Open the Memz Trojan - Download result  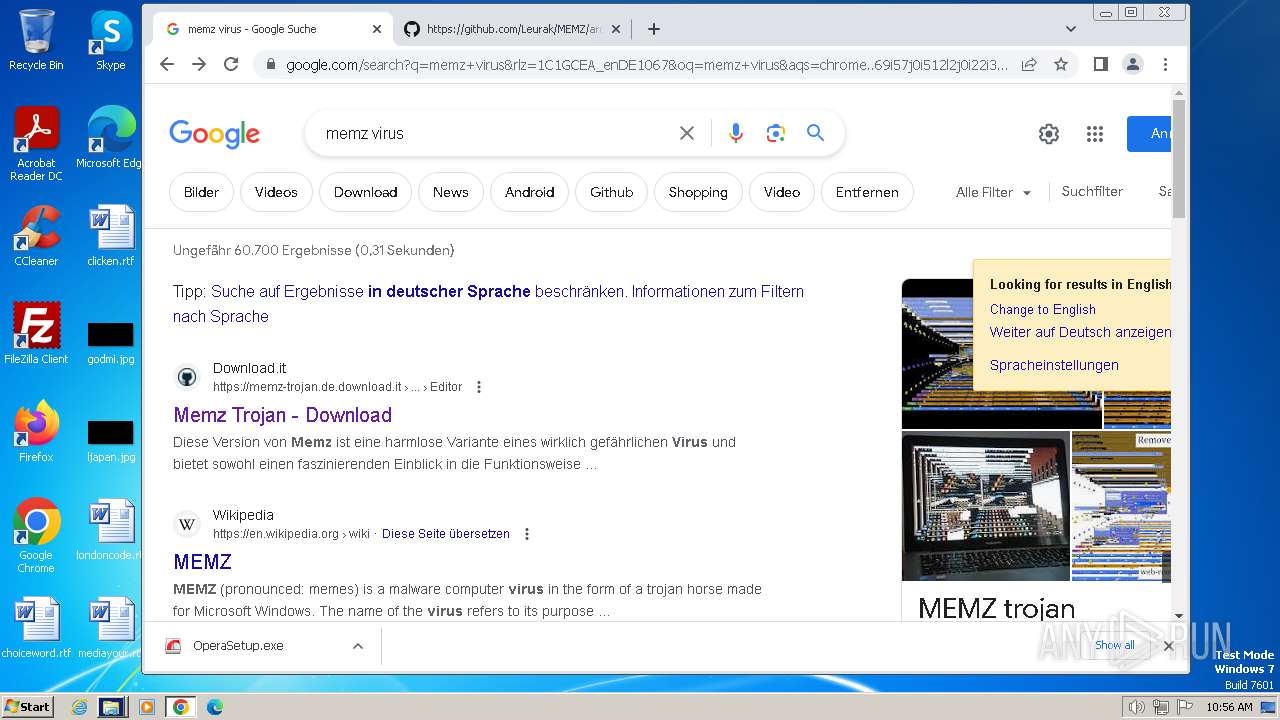282,415
